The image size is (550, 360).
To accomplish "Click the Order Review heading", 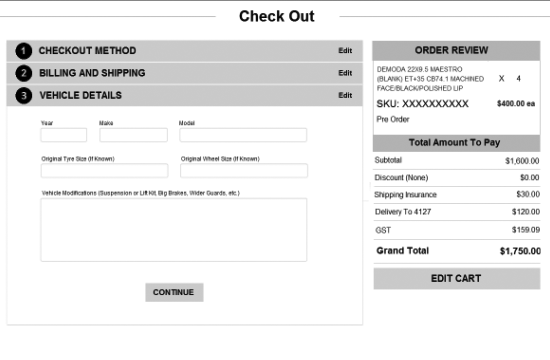I will [451, 50].
